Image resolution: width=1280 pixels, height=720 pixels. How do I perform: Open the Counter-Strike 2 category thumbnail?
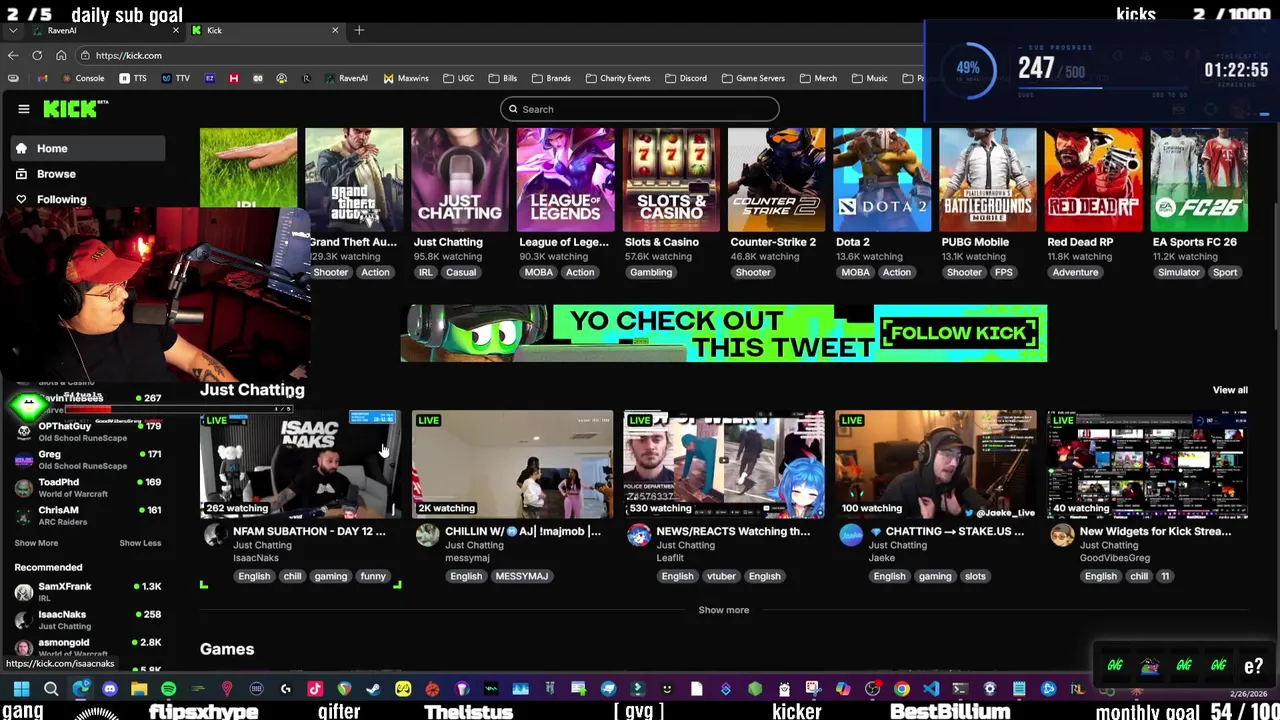(x=777, y=180)
